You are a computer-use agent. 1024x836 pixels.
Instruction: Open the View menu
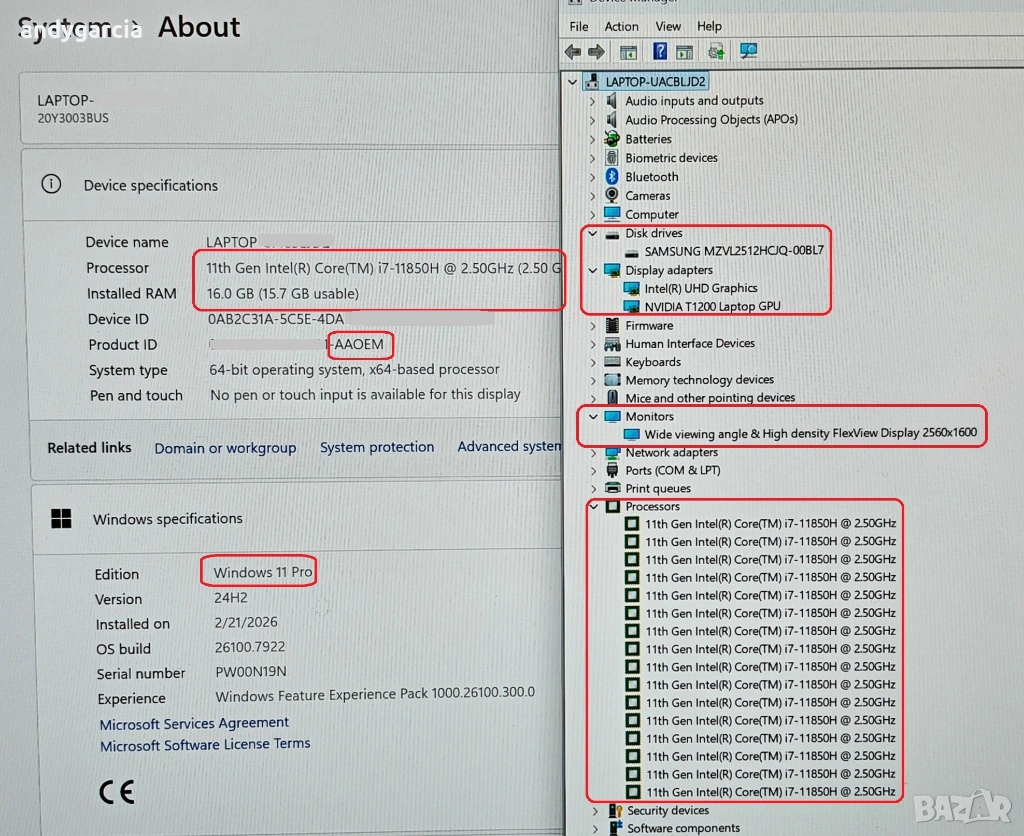[x=668, y=27]
